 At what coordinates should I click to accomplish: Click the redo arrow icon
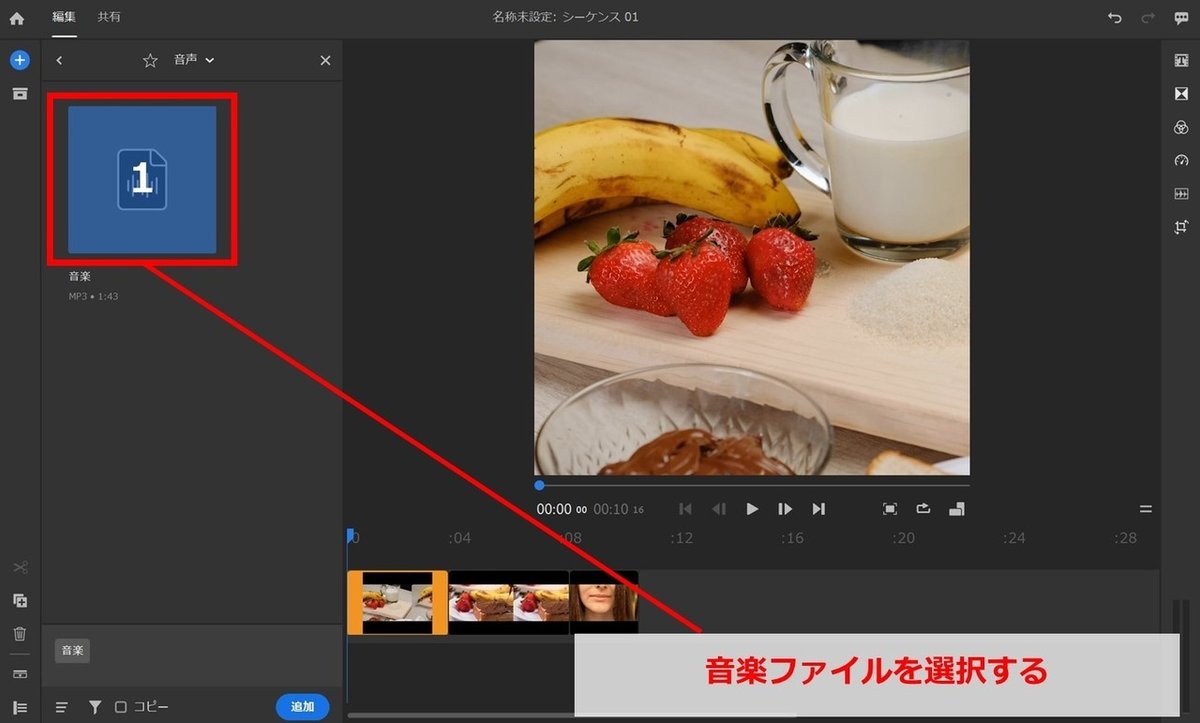coord(1148,18)
